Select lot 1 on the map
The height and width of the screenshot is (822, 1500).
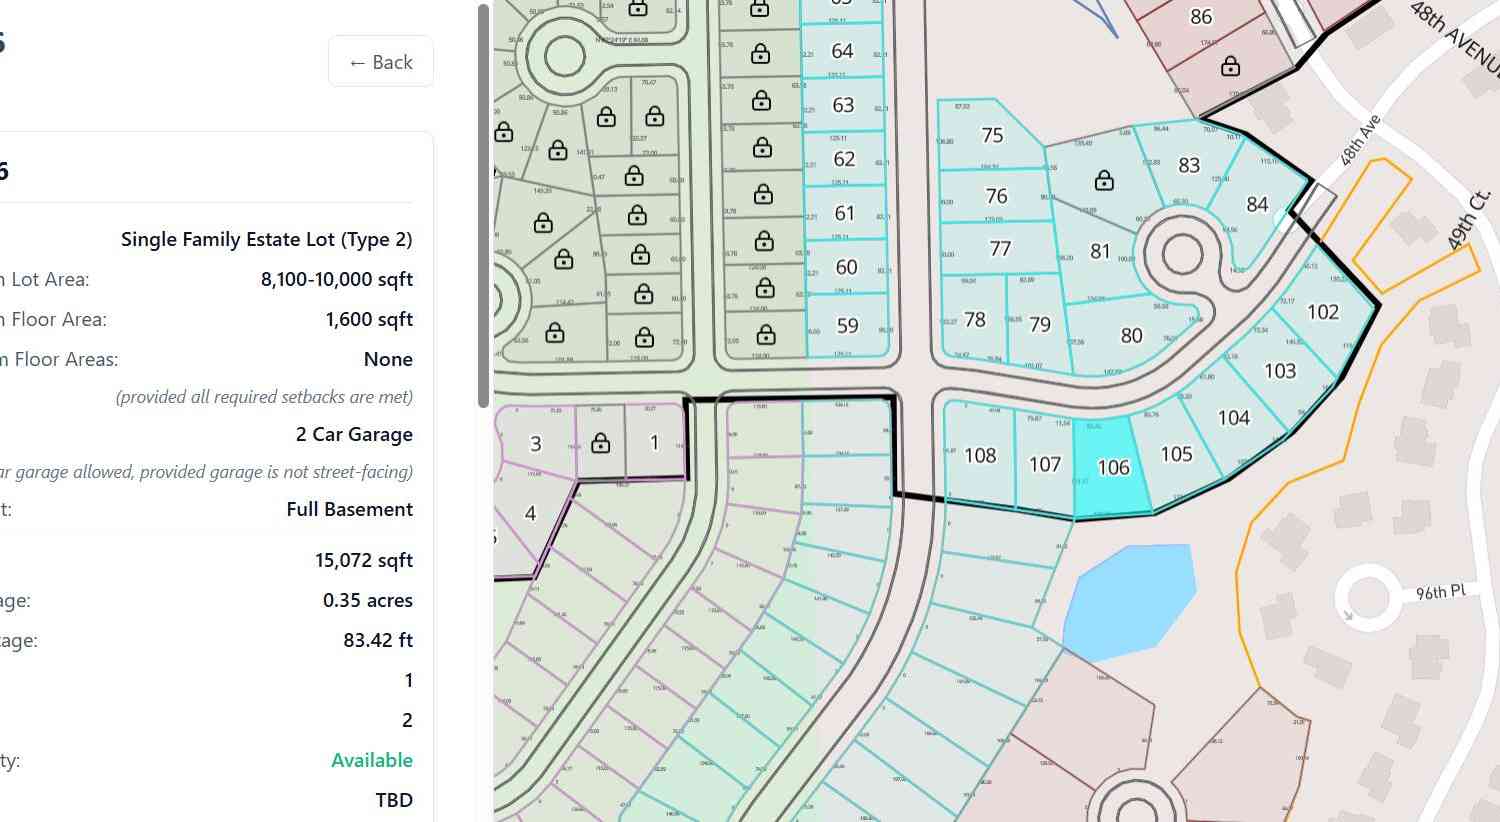654,442
